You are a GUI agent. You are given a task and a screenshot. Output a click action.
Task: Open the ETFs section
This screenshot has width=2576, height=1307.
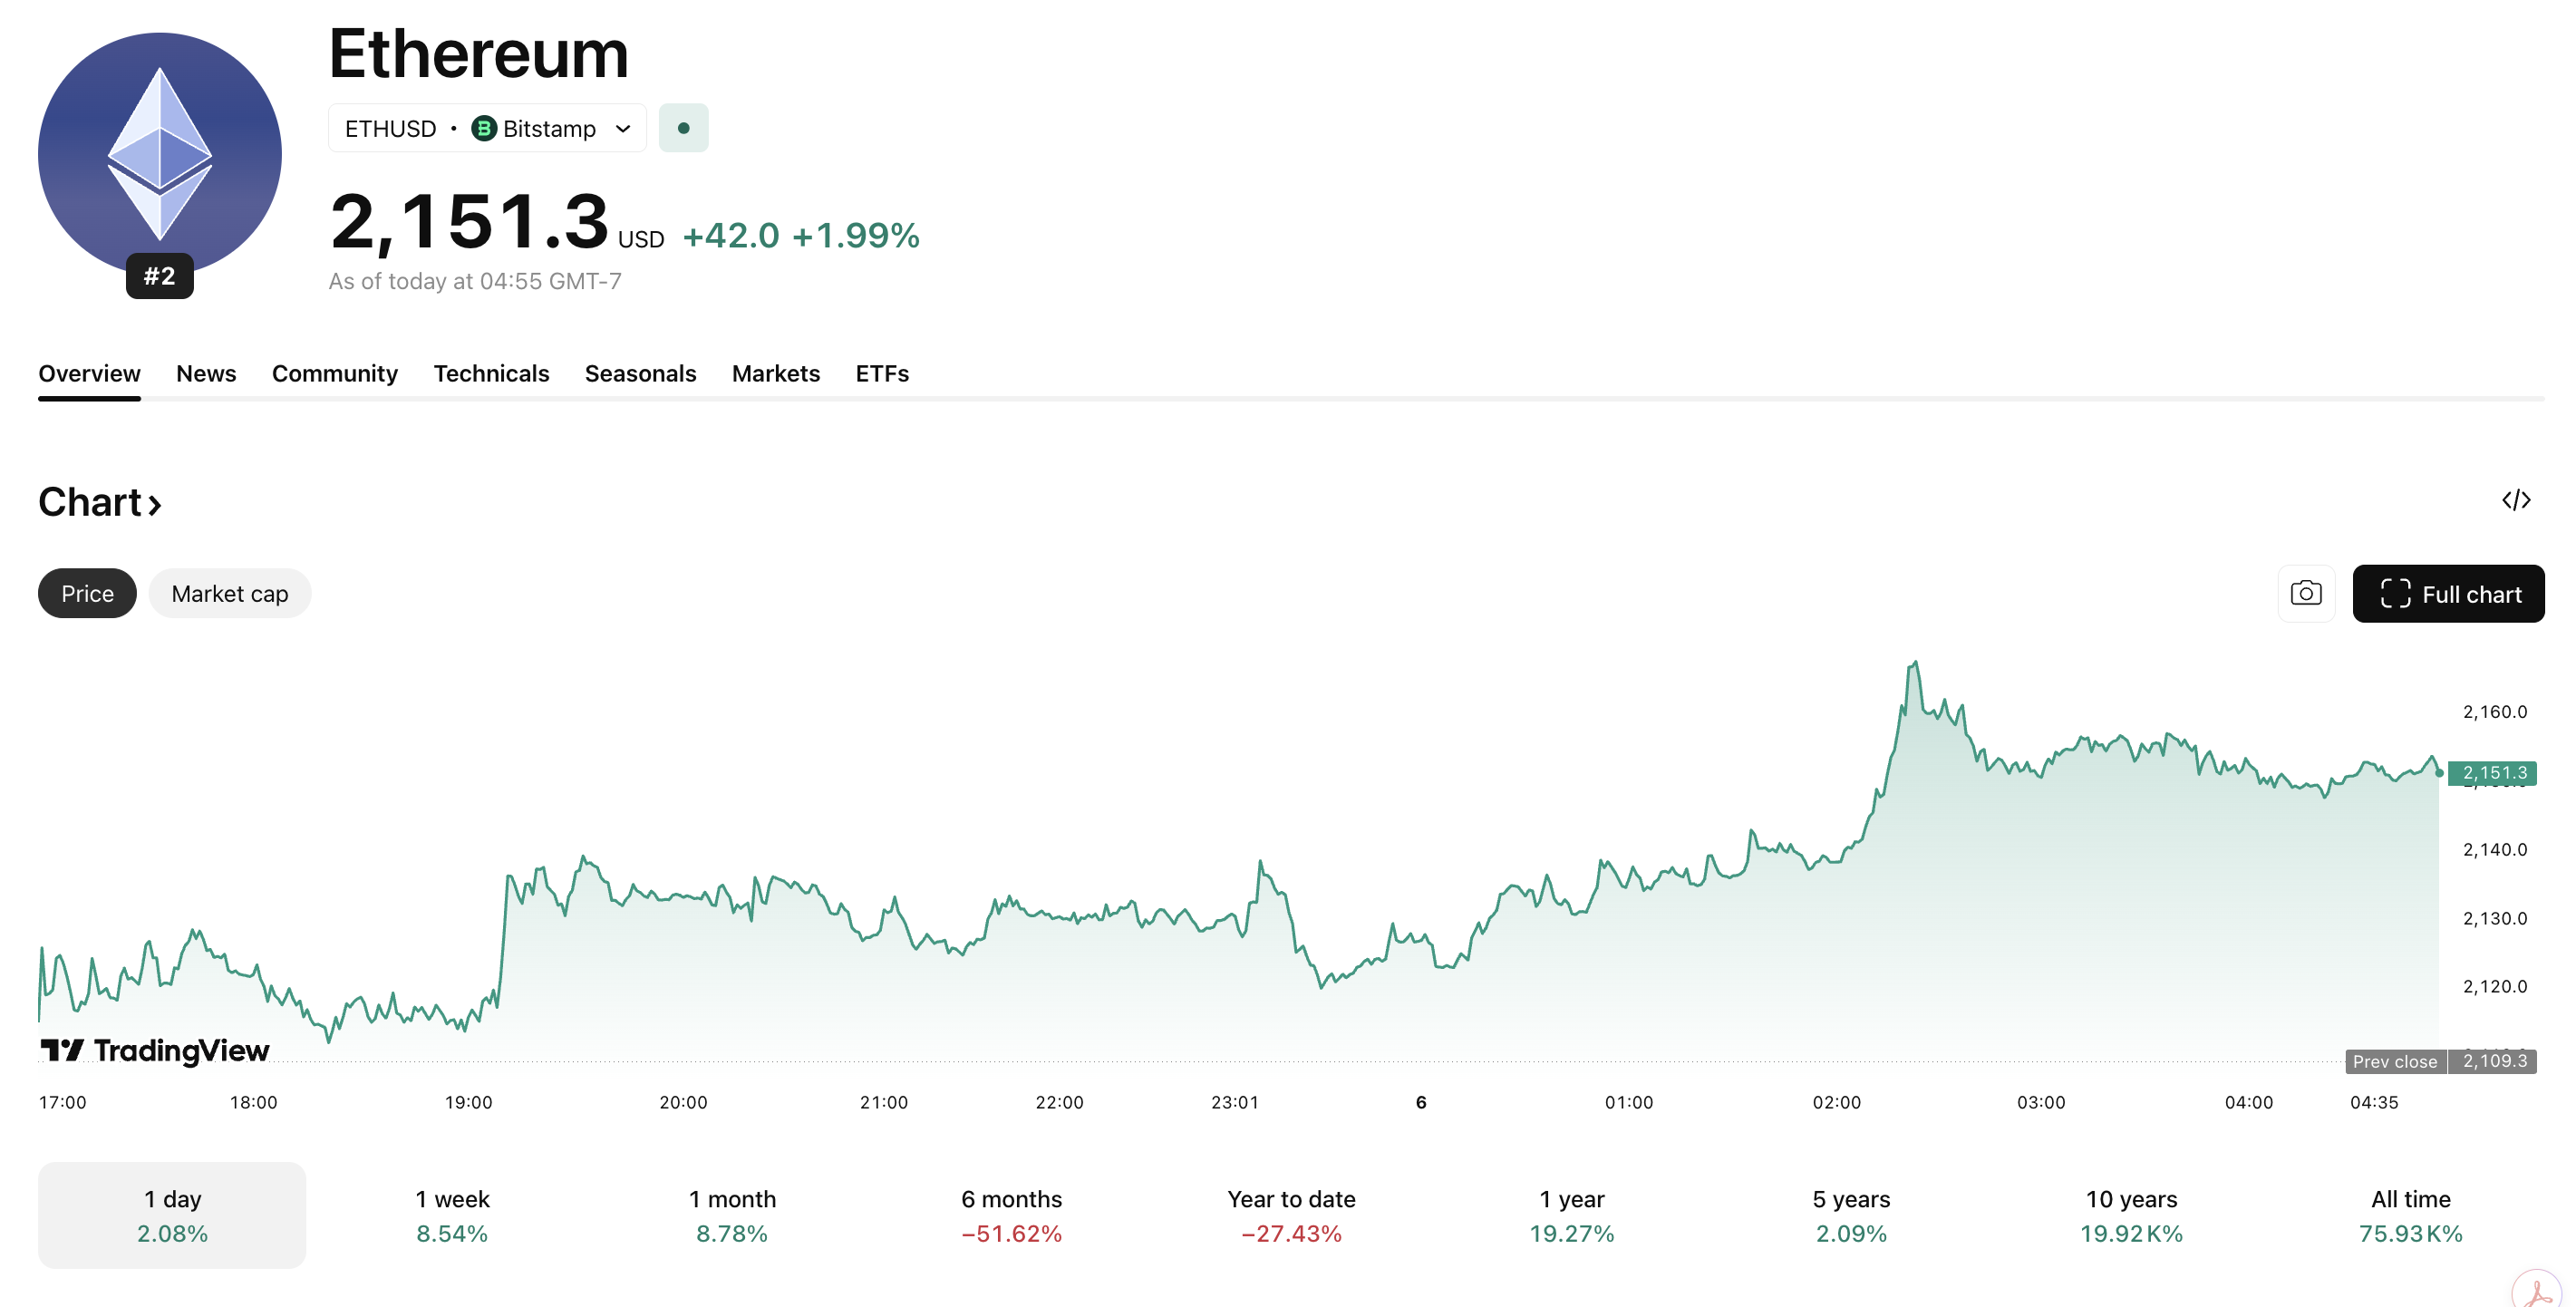click(x=881, y=373)
